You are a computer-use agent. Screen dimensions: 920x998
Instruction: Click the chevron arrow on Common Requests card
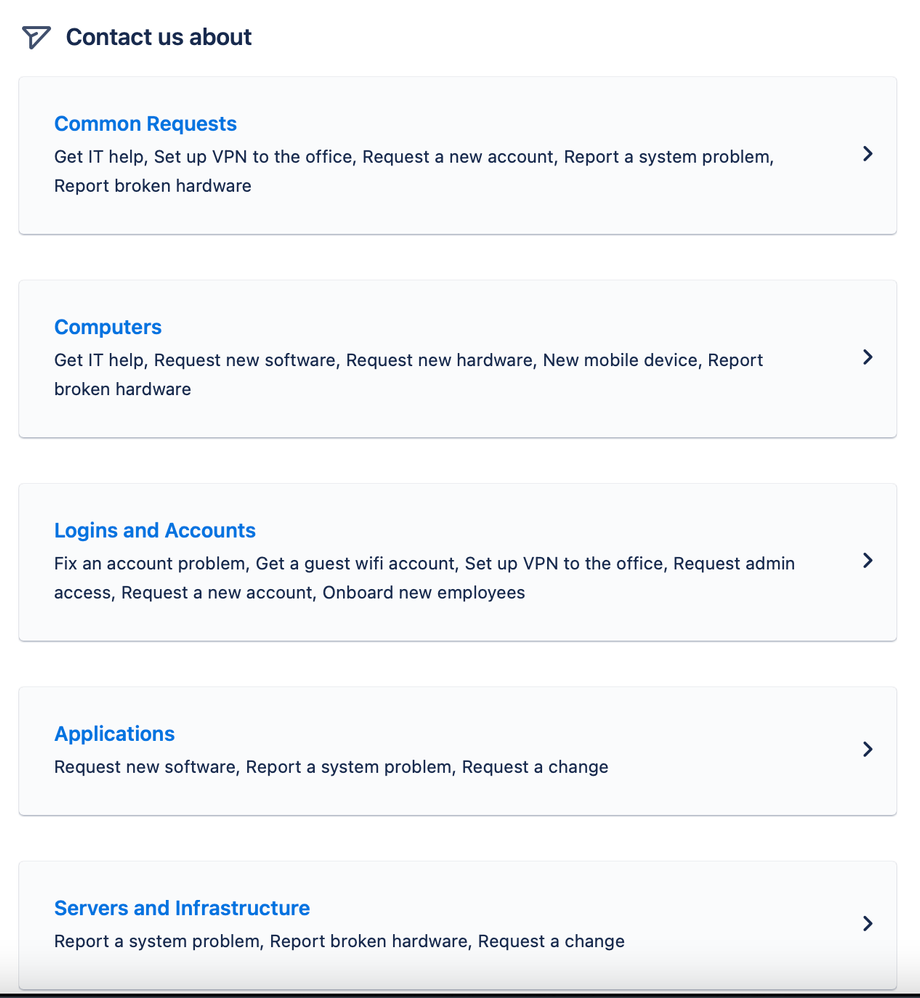pyautogui.click(x=867, y=154)
